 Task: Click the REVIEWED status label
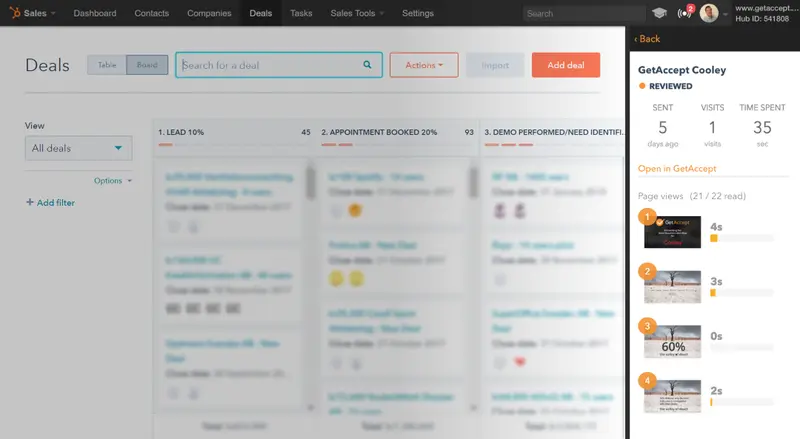tap(670, 86)
